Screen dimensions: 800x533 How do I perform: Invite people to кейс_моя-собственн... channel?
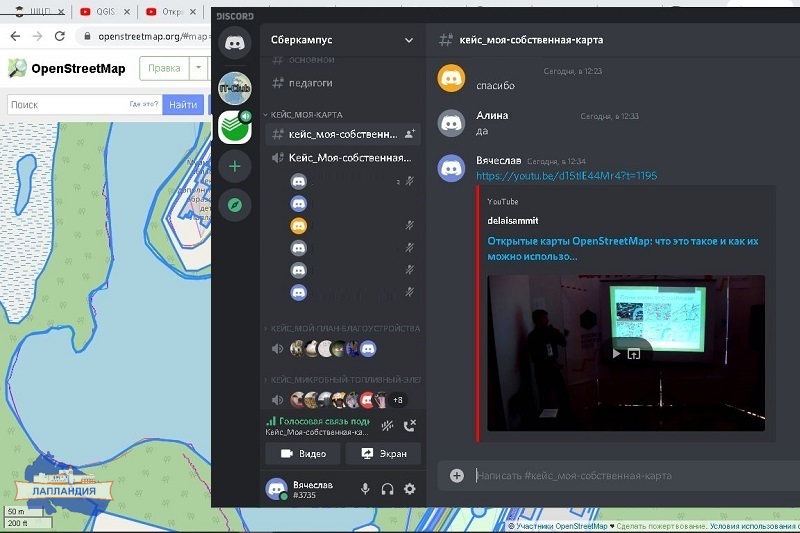point(409,134)
